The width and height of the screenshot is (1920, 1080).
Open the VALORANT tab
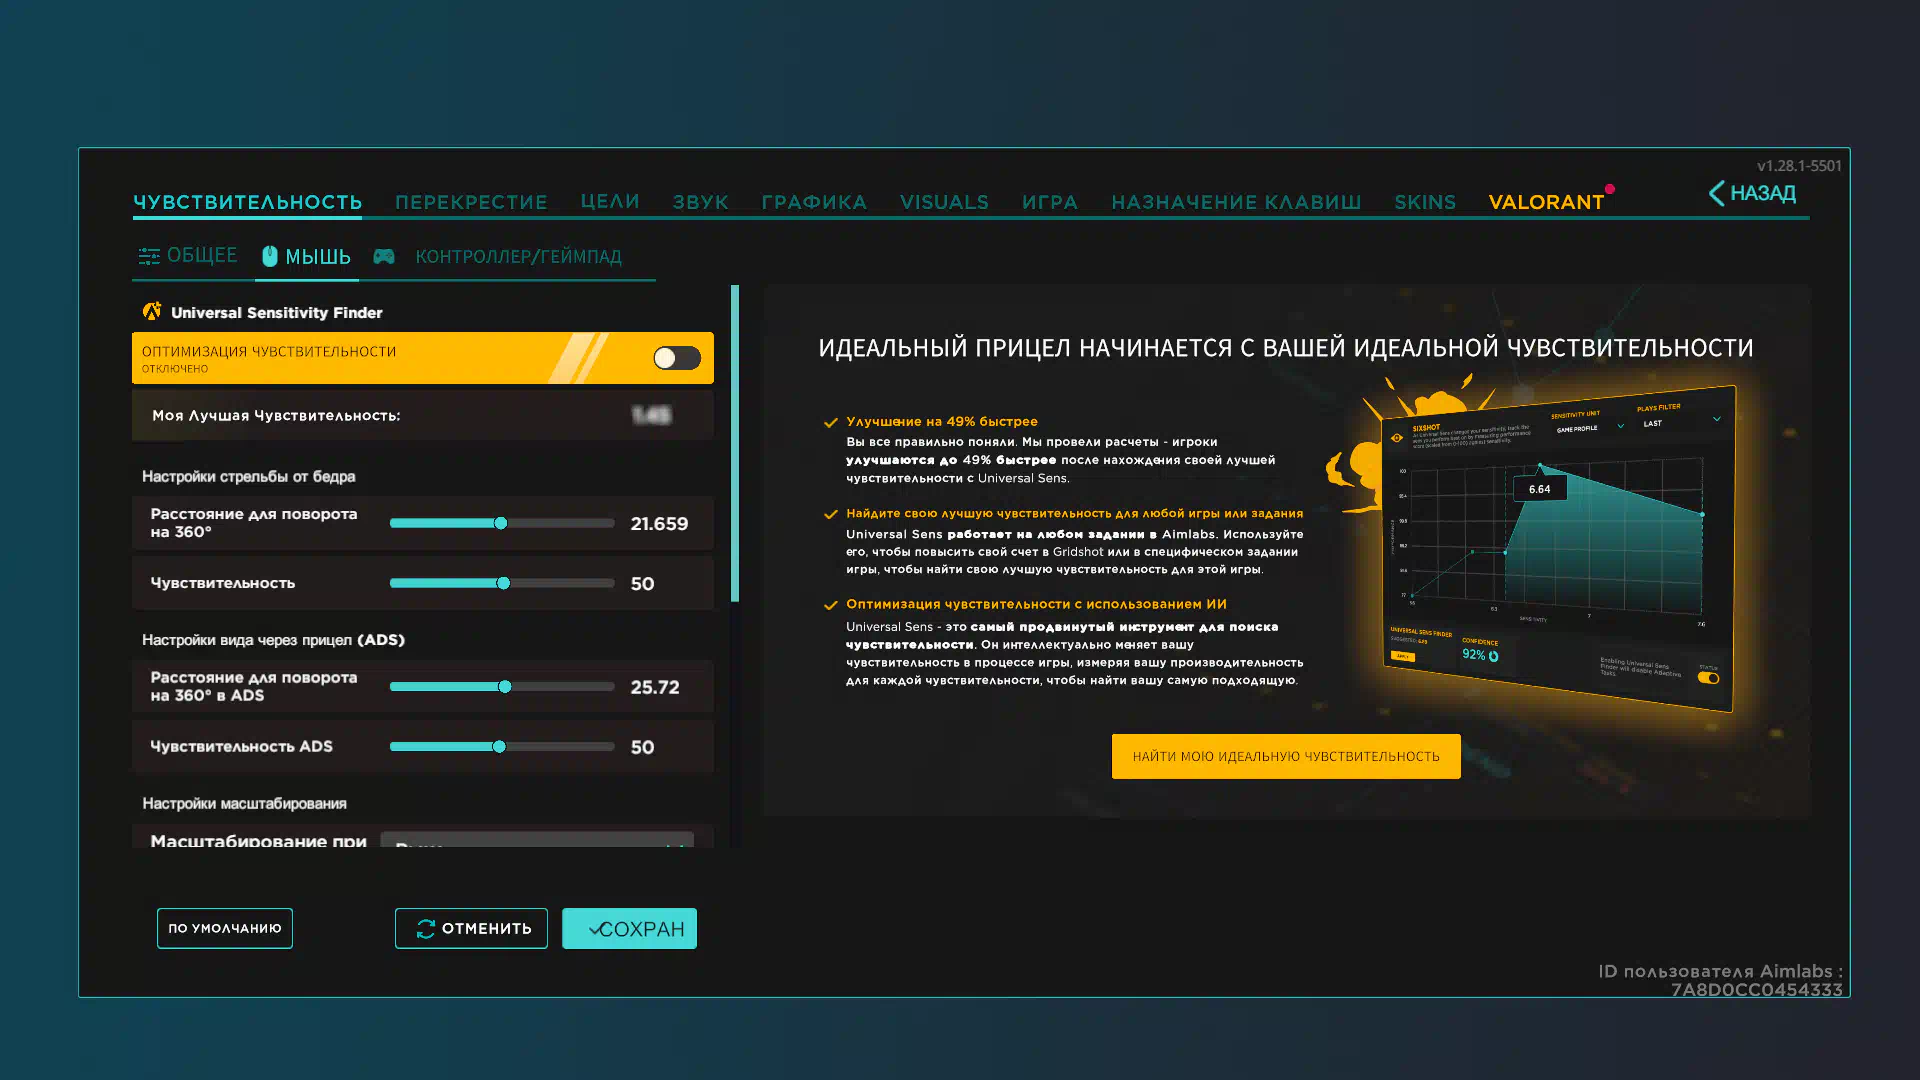point(1546,202)
